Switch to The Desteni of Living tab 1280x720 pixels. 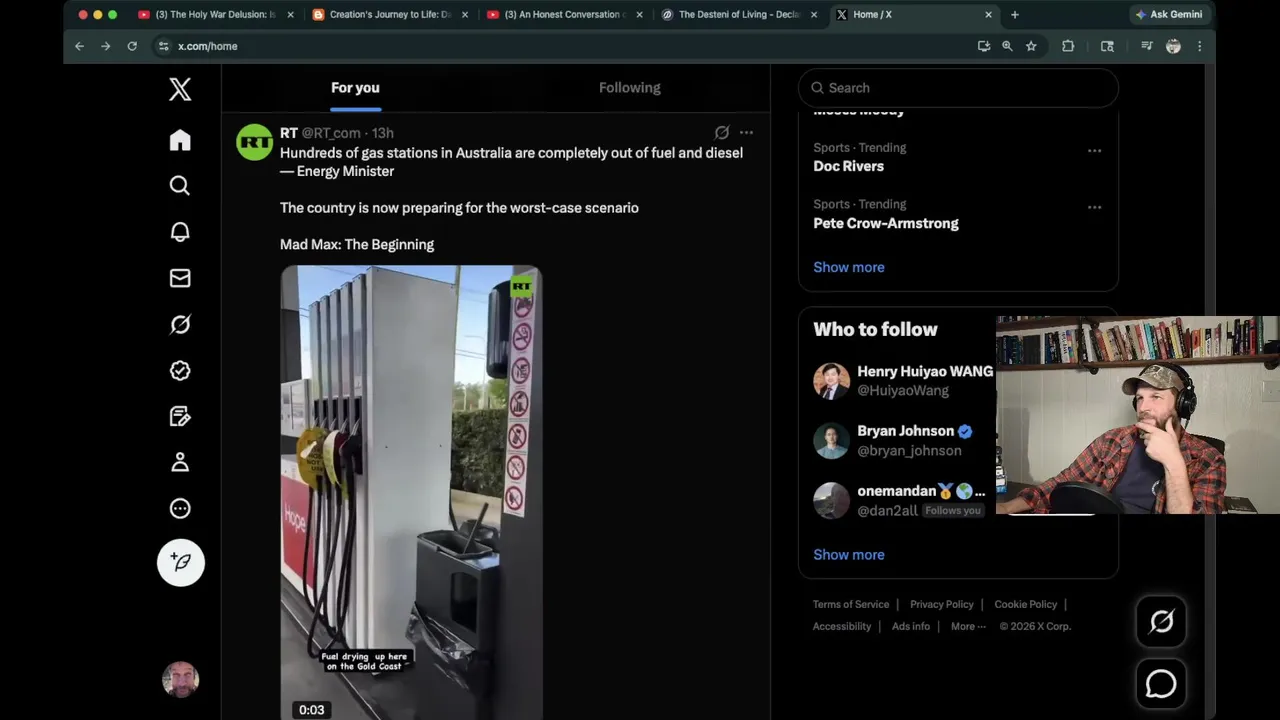[x=739, y=15]
